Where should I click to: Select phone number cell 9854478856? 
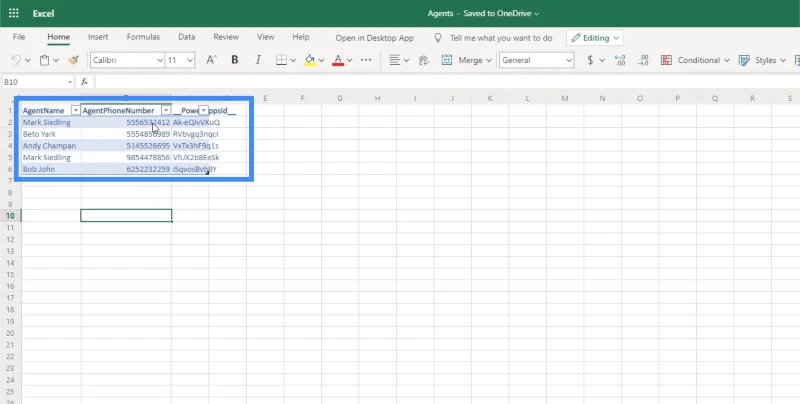[126, 158]
